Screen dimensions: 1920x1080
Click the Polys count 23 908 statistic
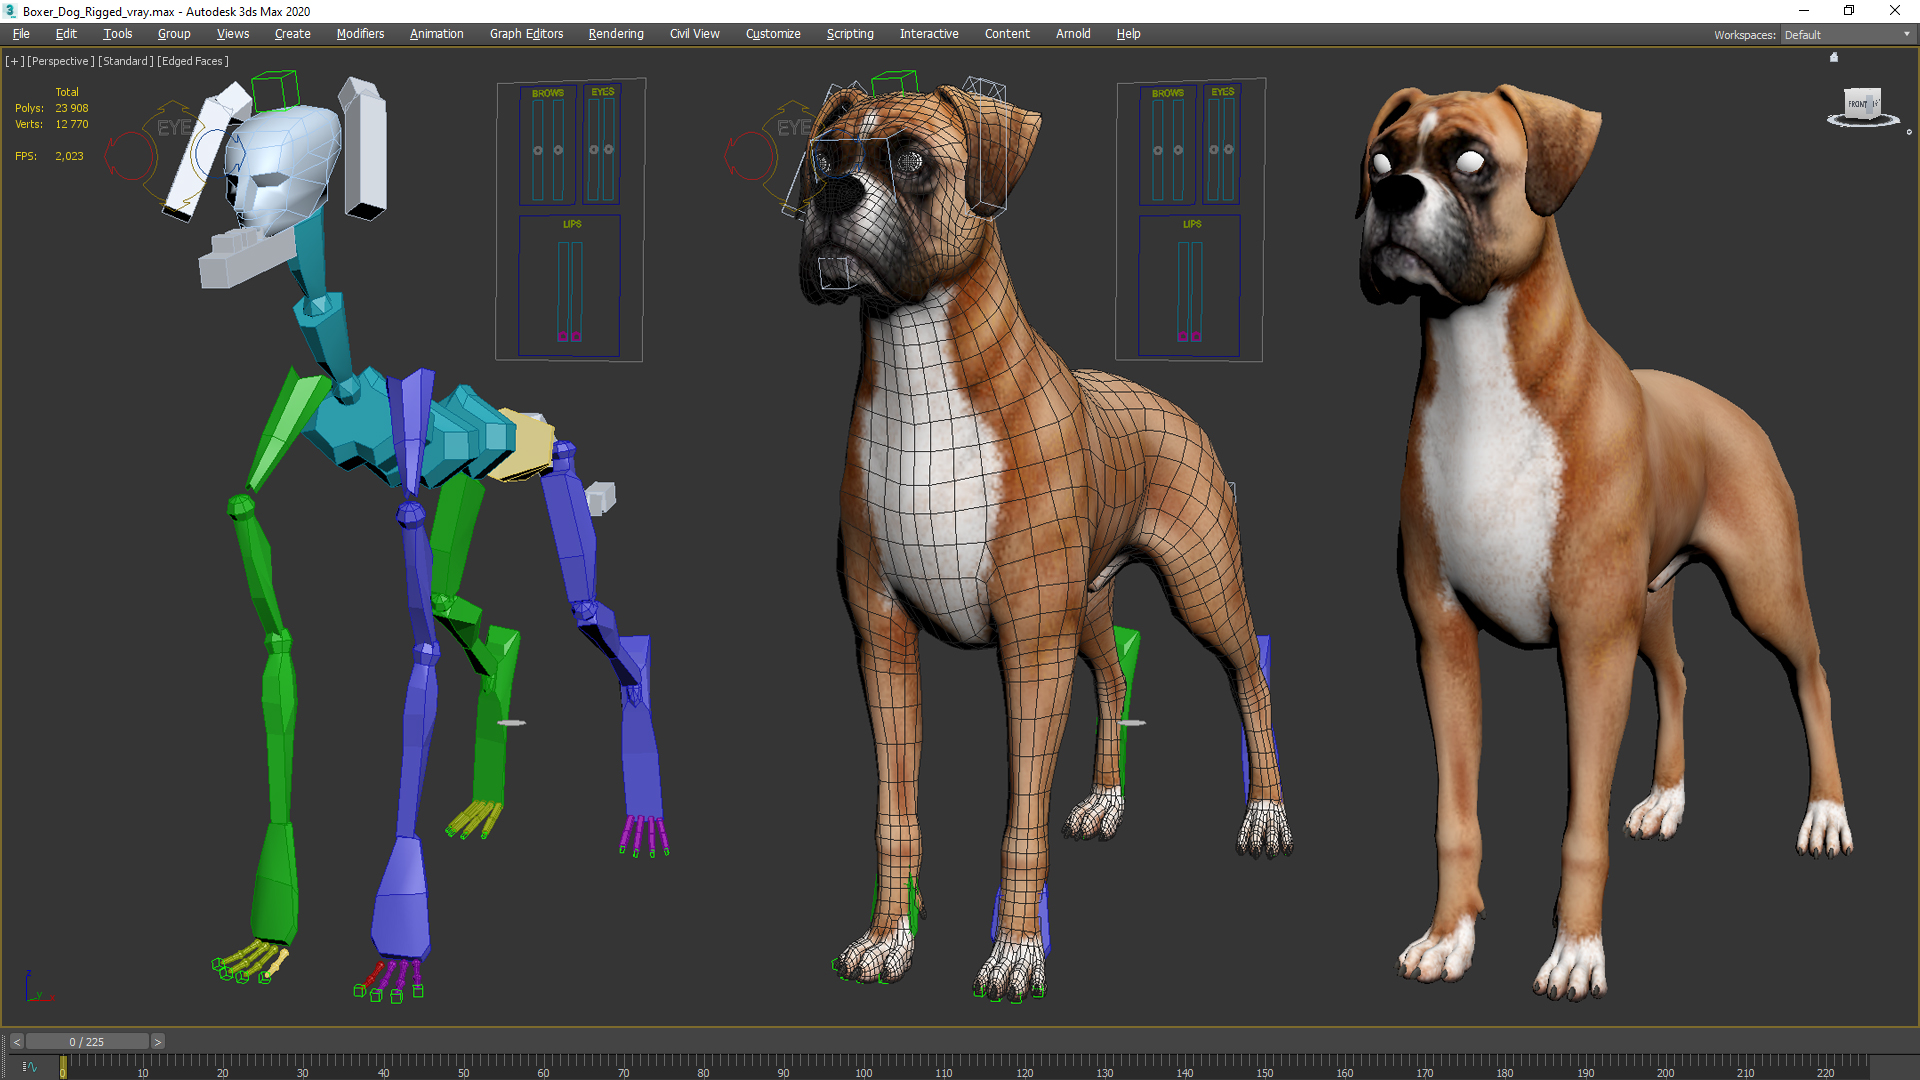point(72,108)
